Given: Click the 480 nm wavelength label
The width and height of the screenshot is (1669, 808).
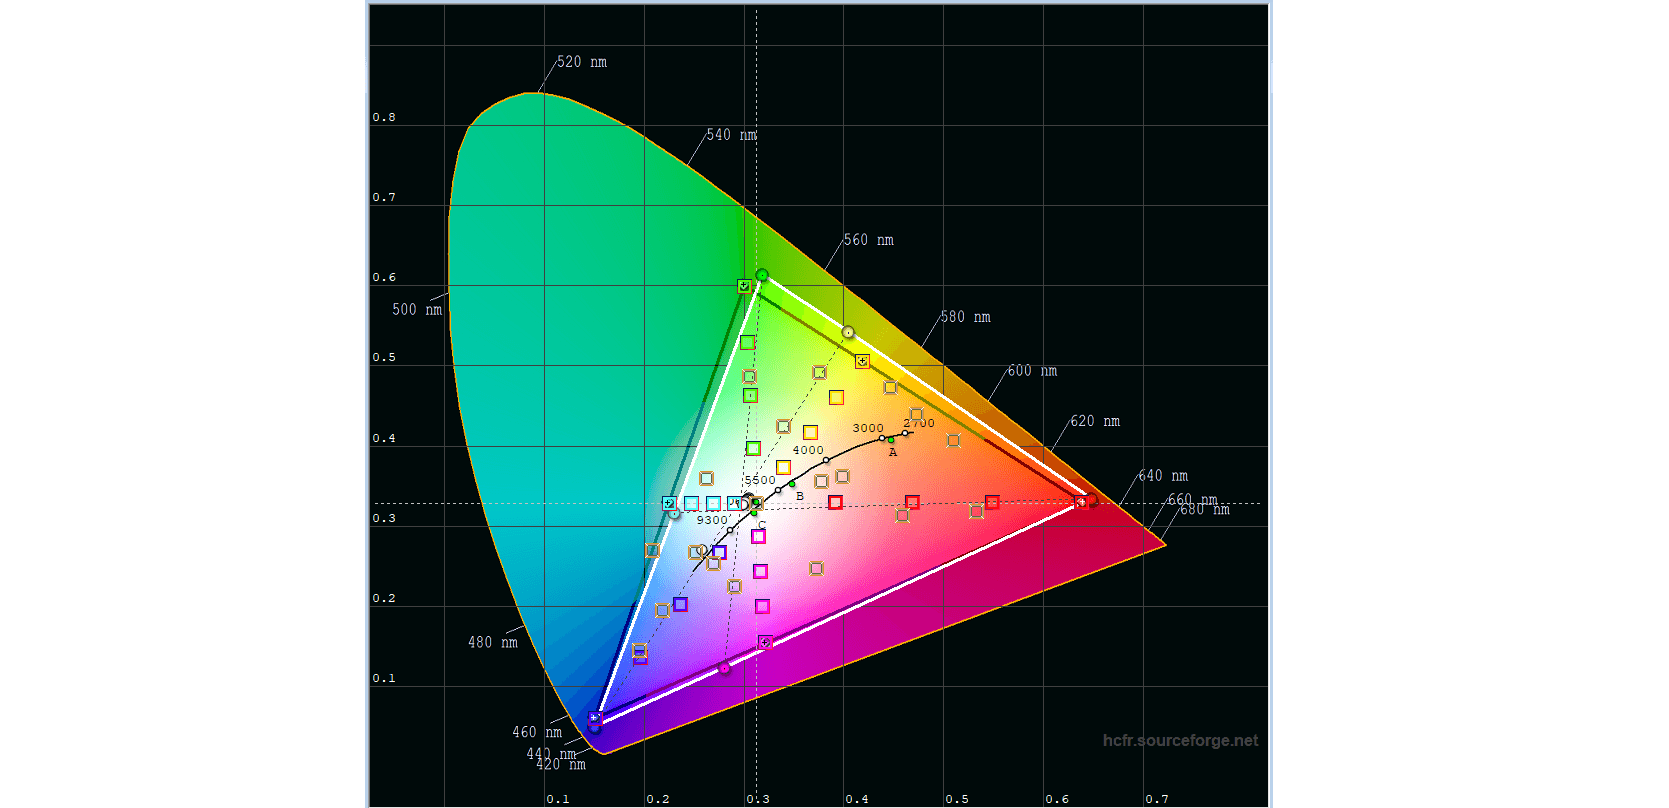Looking at the screenshot, I should tap(493, 642).
